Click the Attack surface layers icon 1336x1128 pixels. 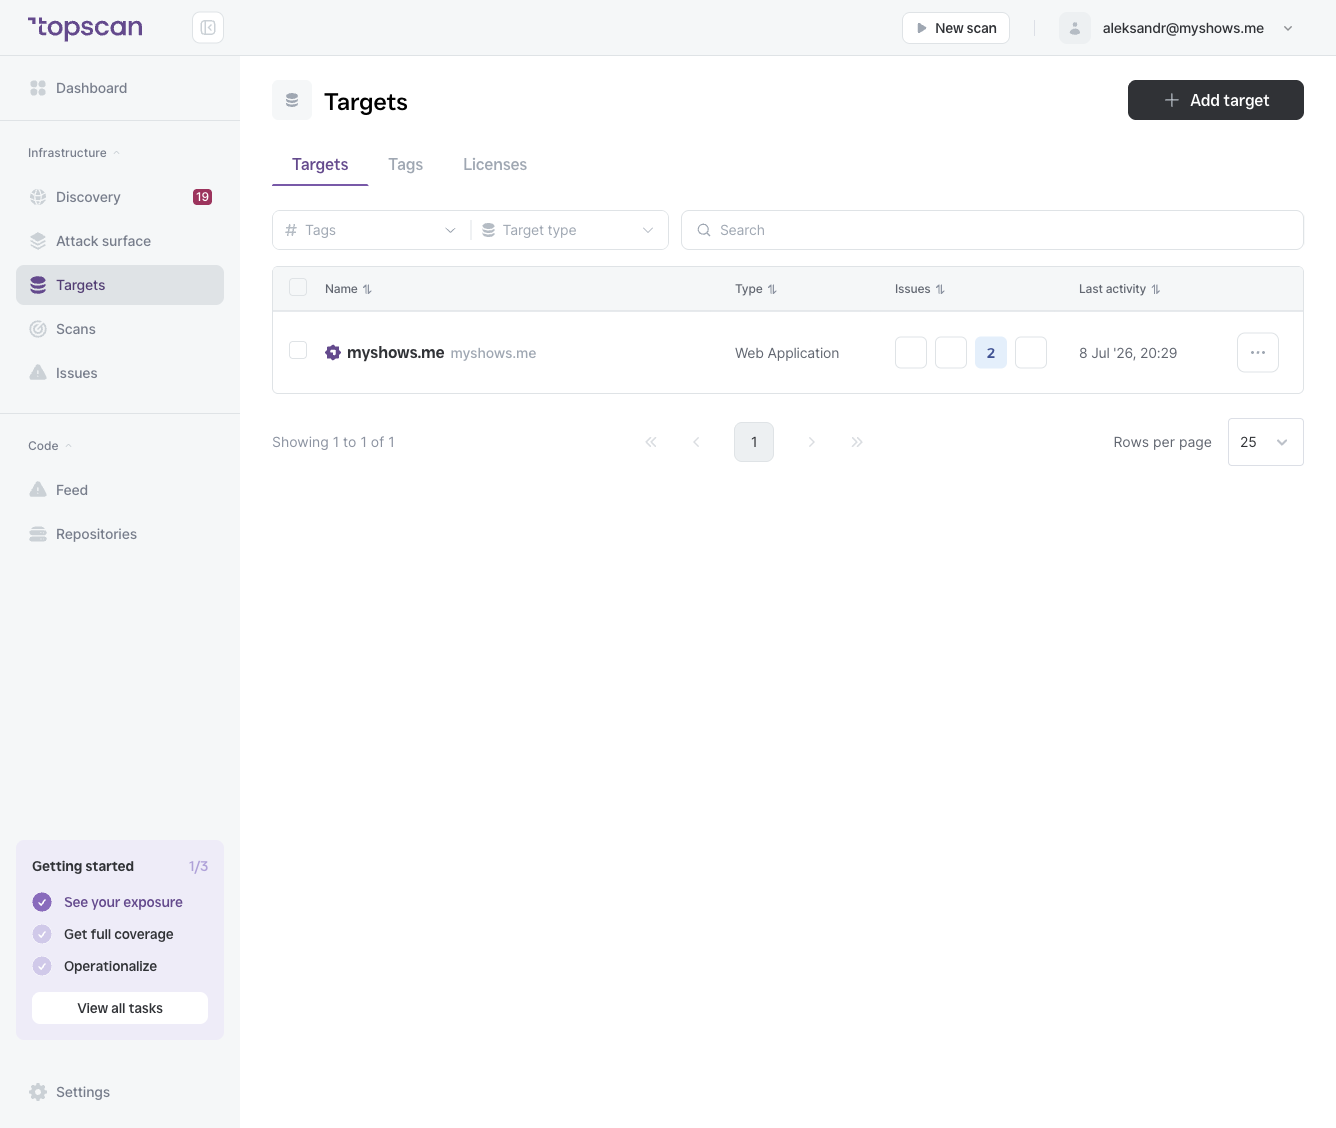38,241
